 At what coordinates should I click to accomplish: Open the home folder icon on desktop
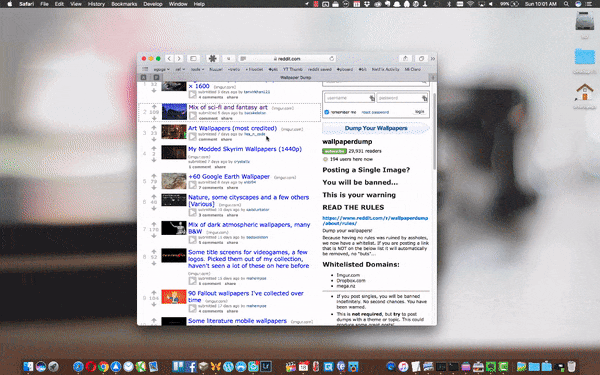coord(585,92)
